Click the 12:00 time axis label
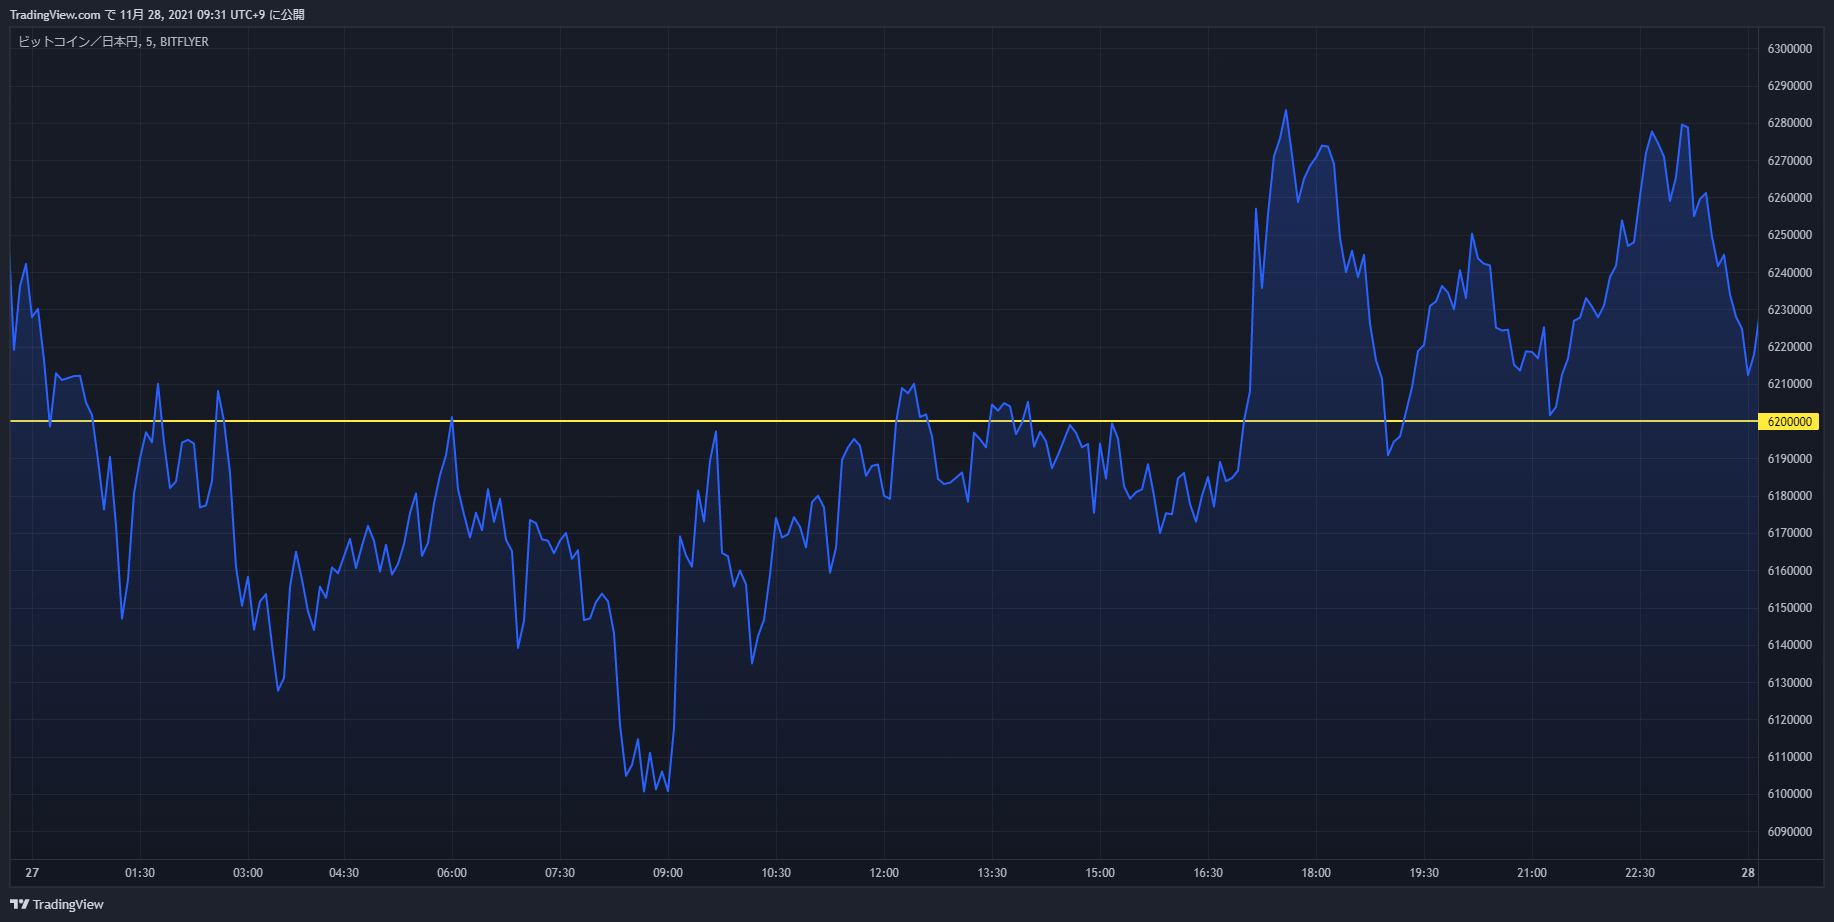The width and height of the screenshot is (1834, 922). coord(884,873)
